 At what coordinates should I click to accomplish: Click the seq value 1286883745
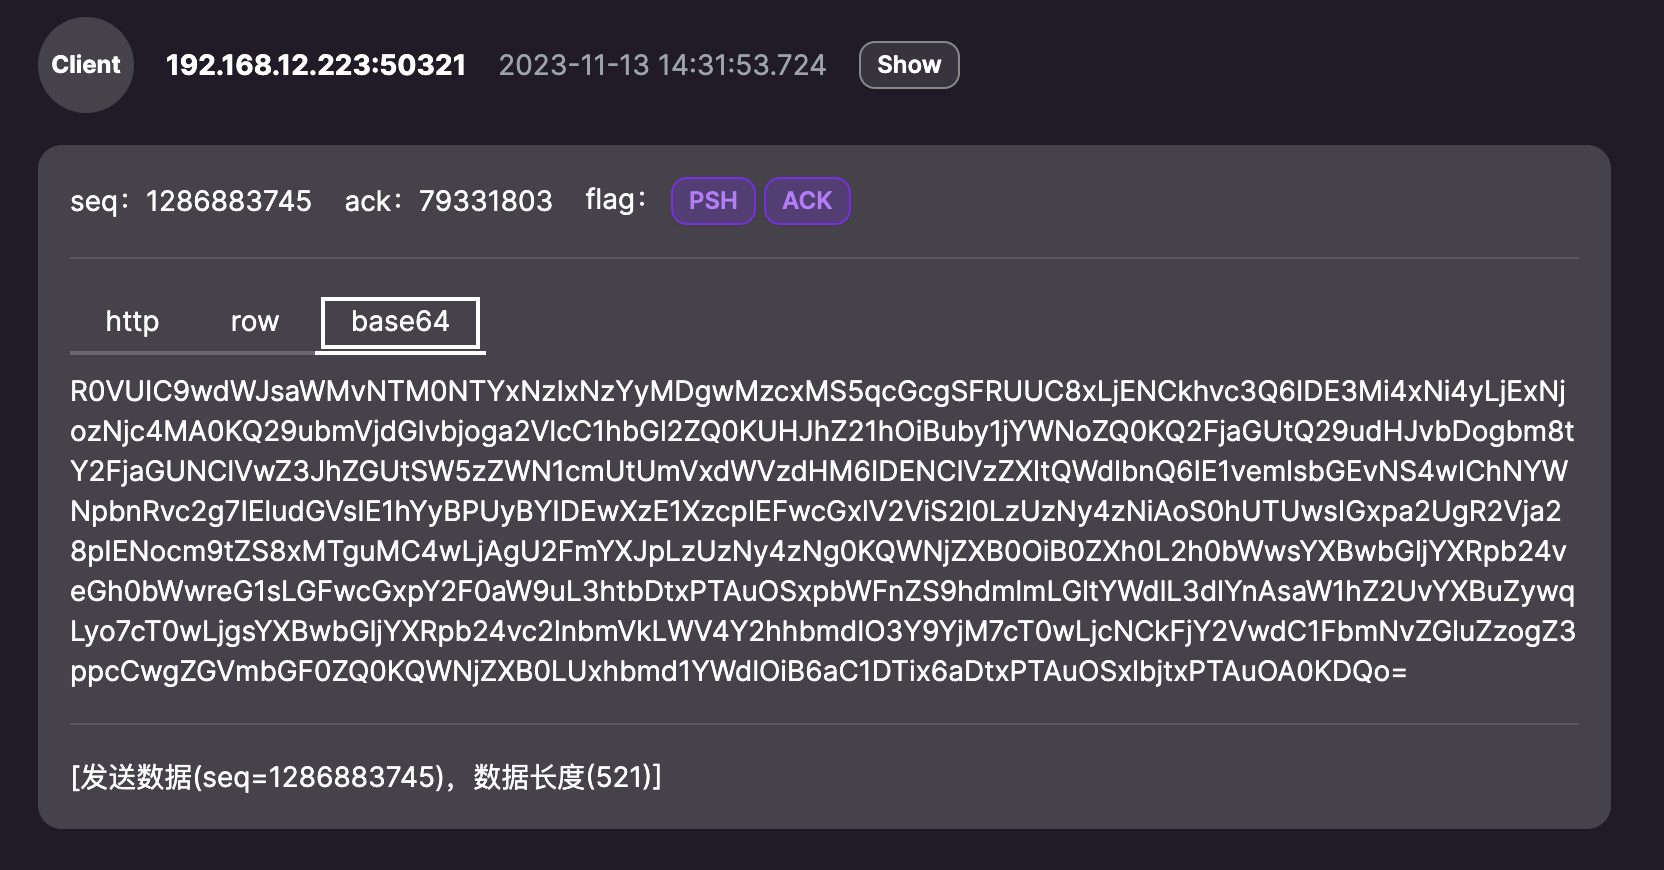point(229,201)
